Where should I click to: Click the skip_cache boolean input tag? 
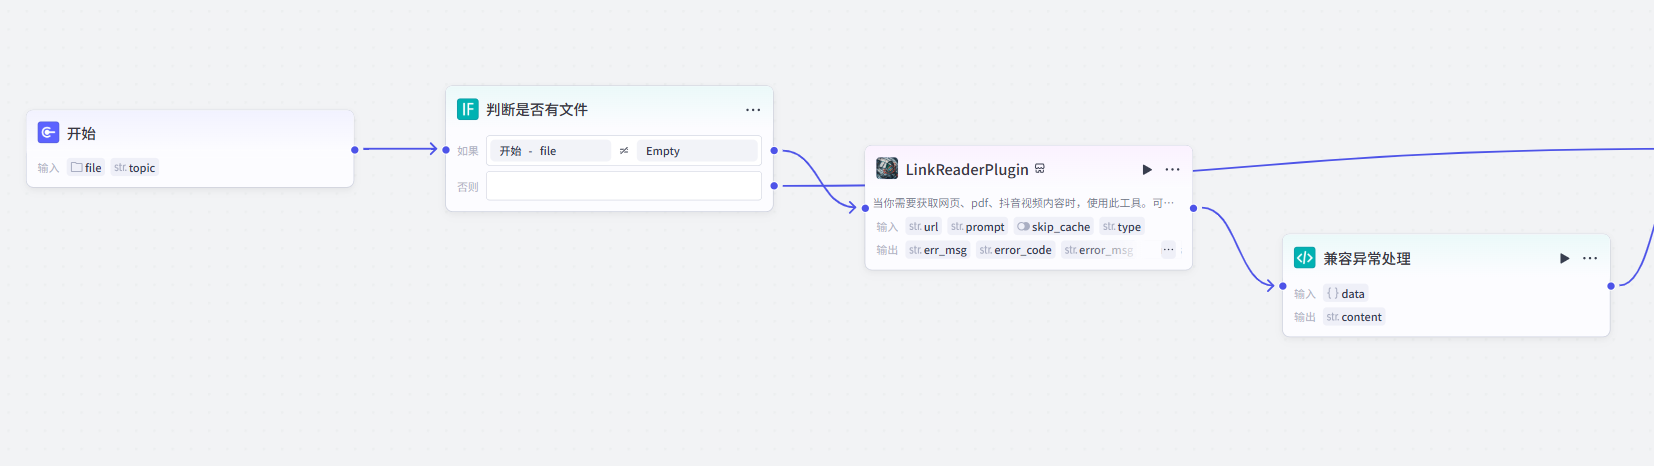1053,227
